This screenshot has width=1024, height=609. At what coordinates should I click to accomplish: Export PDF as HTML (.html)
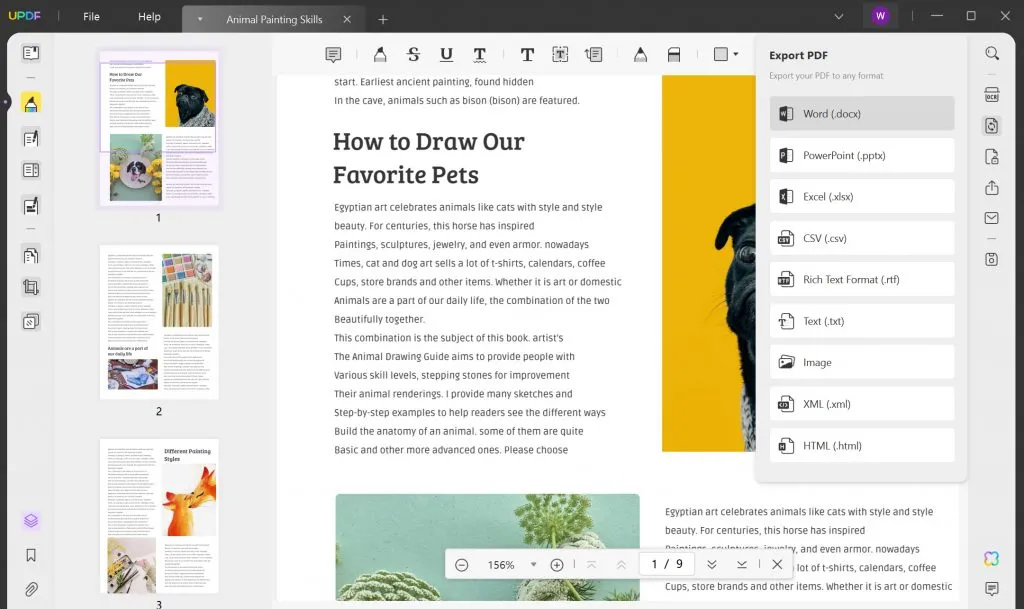point(861,444)
